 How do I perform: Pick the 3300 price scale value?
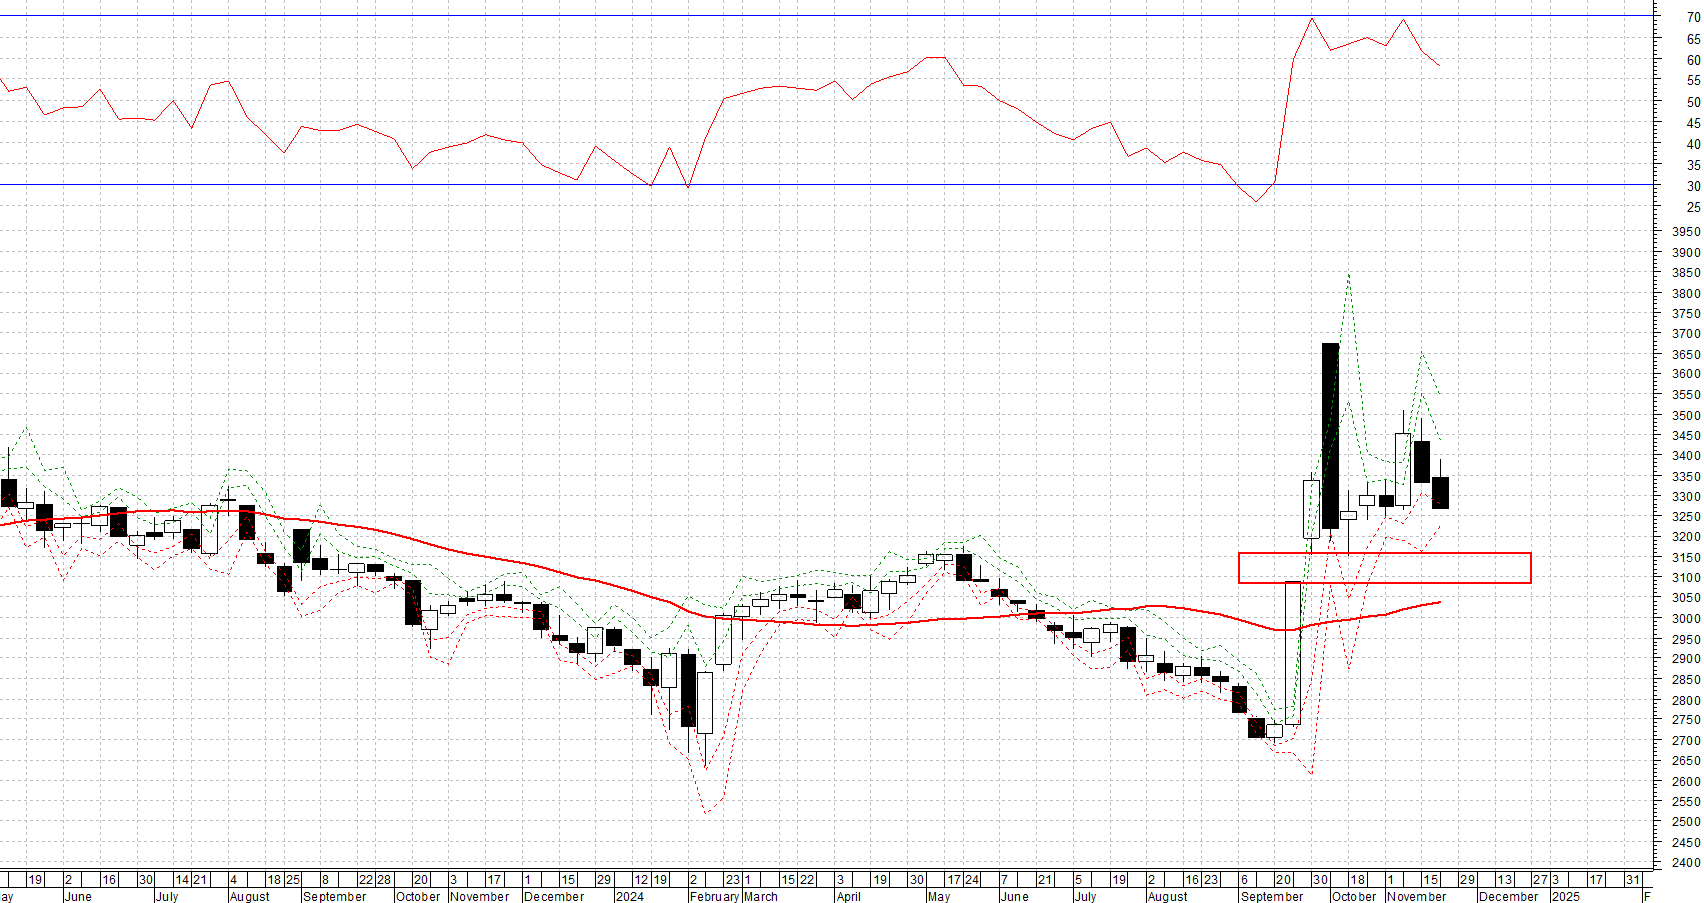point(1685,497)
